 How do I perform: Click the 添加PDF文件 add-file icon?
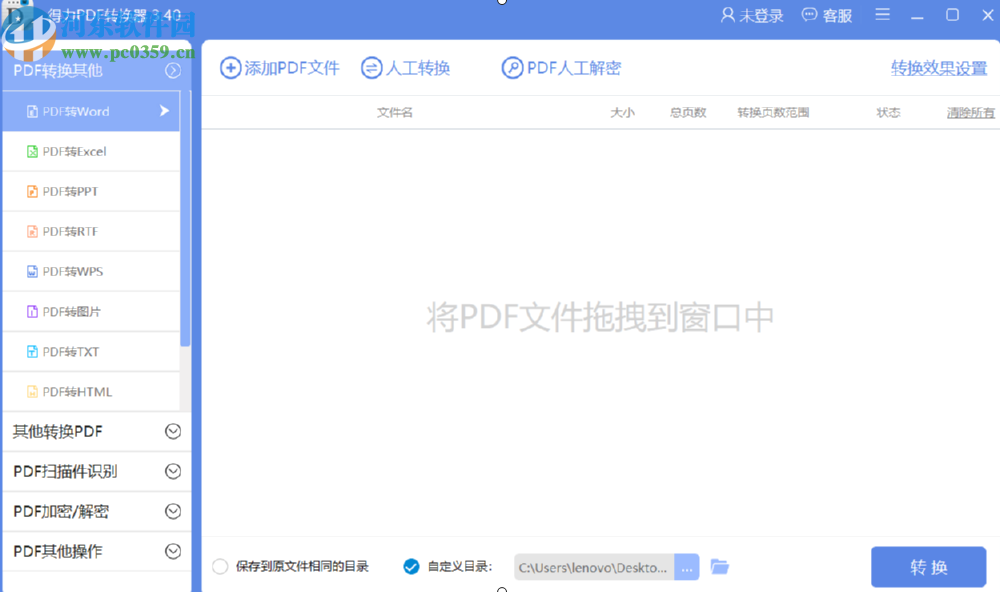point(228,68)
